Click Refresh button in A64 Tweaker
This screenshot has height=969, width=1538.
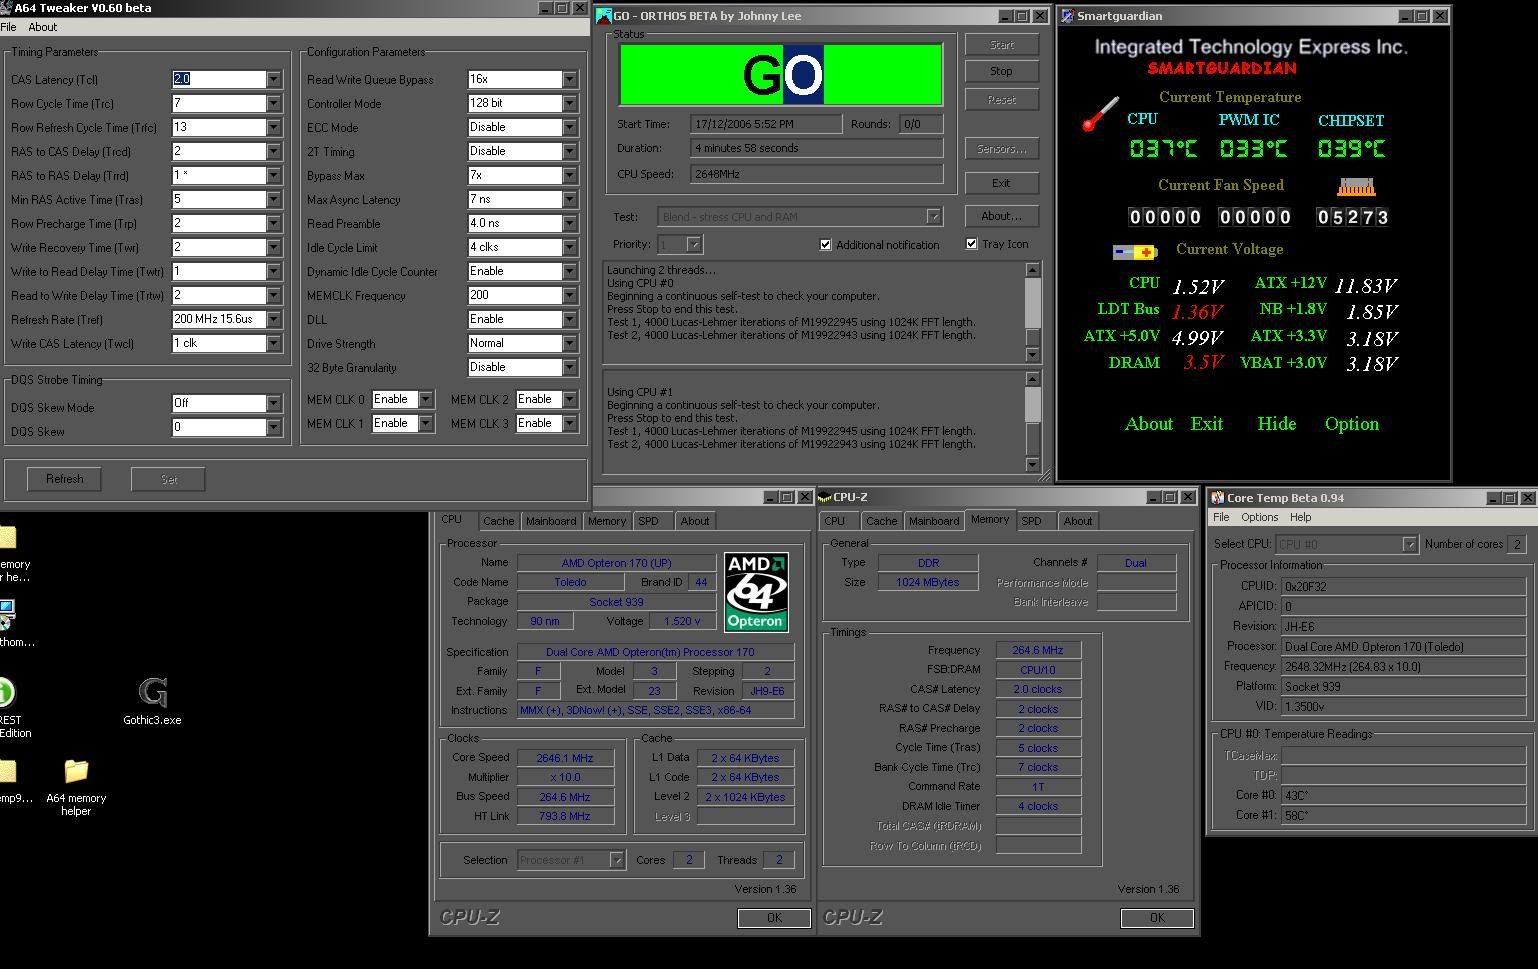click(64, 479)
